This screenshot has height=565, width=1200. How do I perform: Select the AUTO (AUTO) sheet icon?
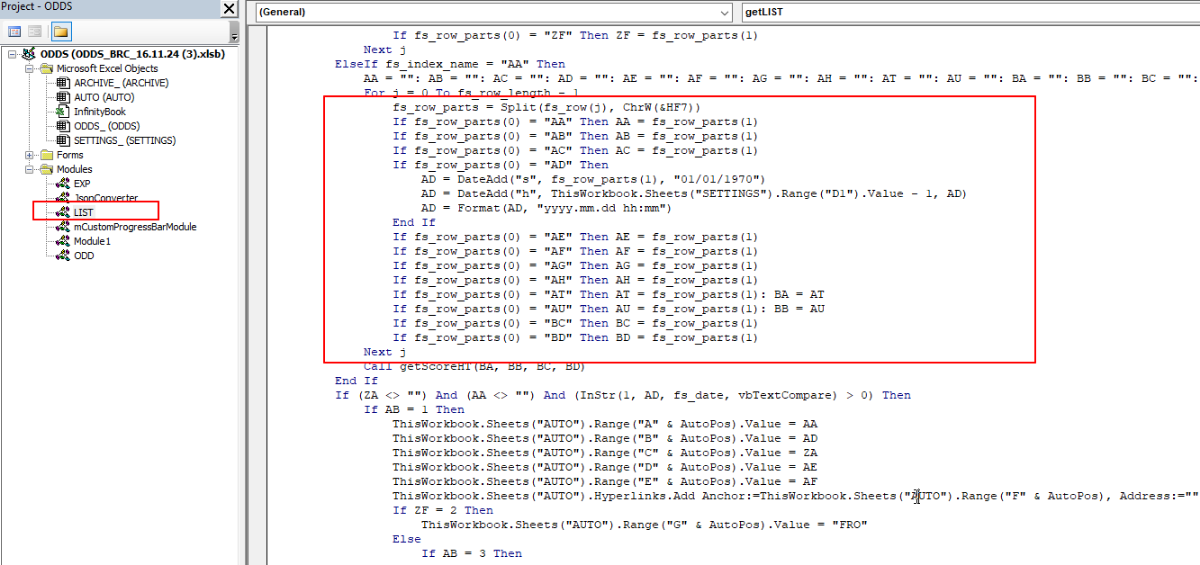tap(64, 97)
